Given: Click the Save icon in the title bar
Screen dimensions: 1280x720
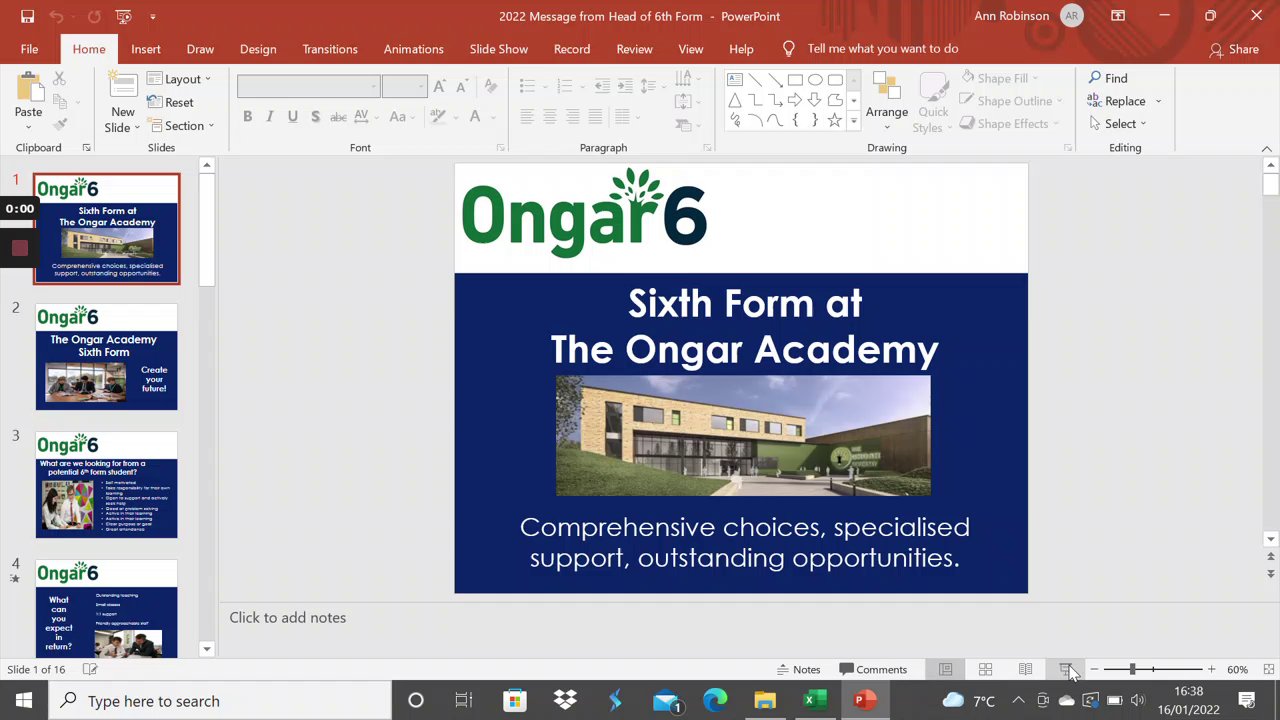Looking at the screenshot, I should click(27, 16).
